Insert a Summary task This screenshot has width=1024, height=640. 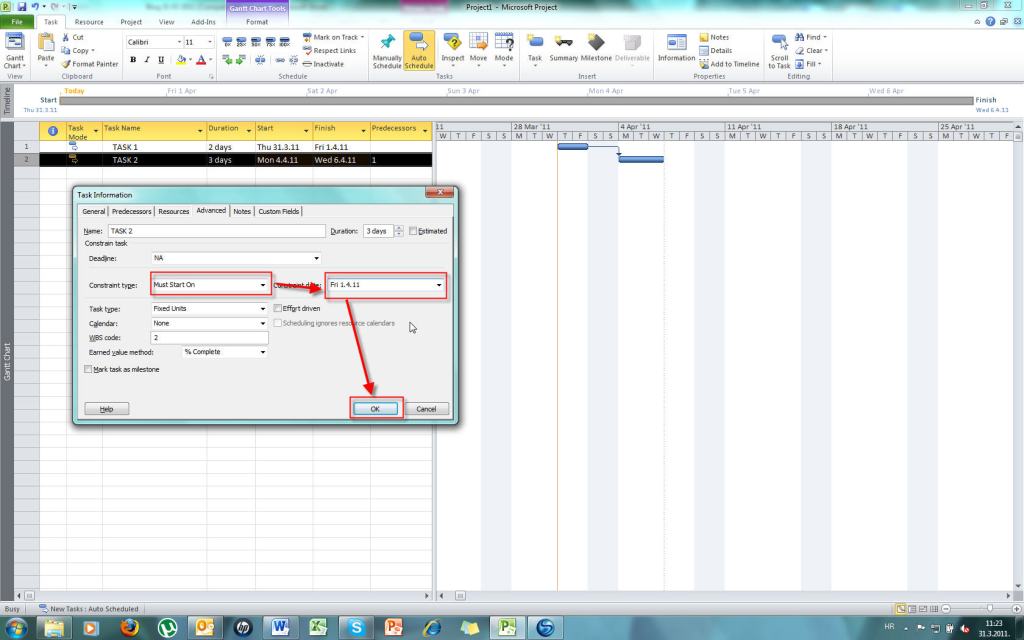click(563, 52)
